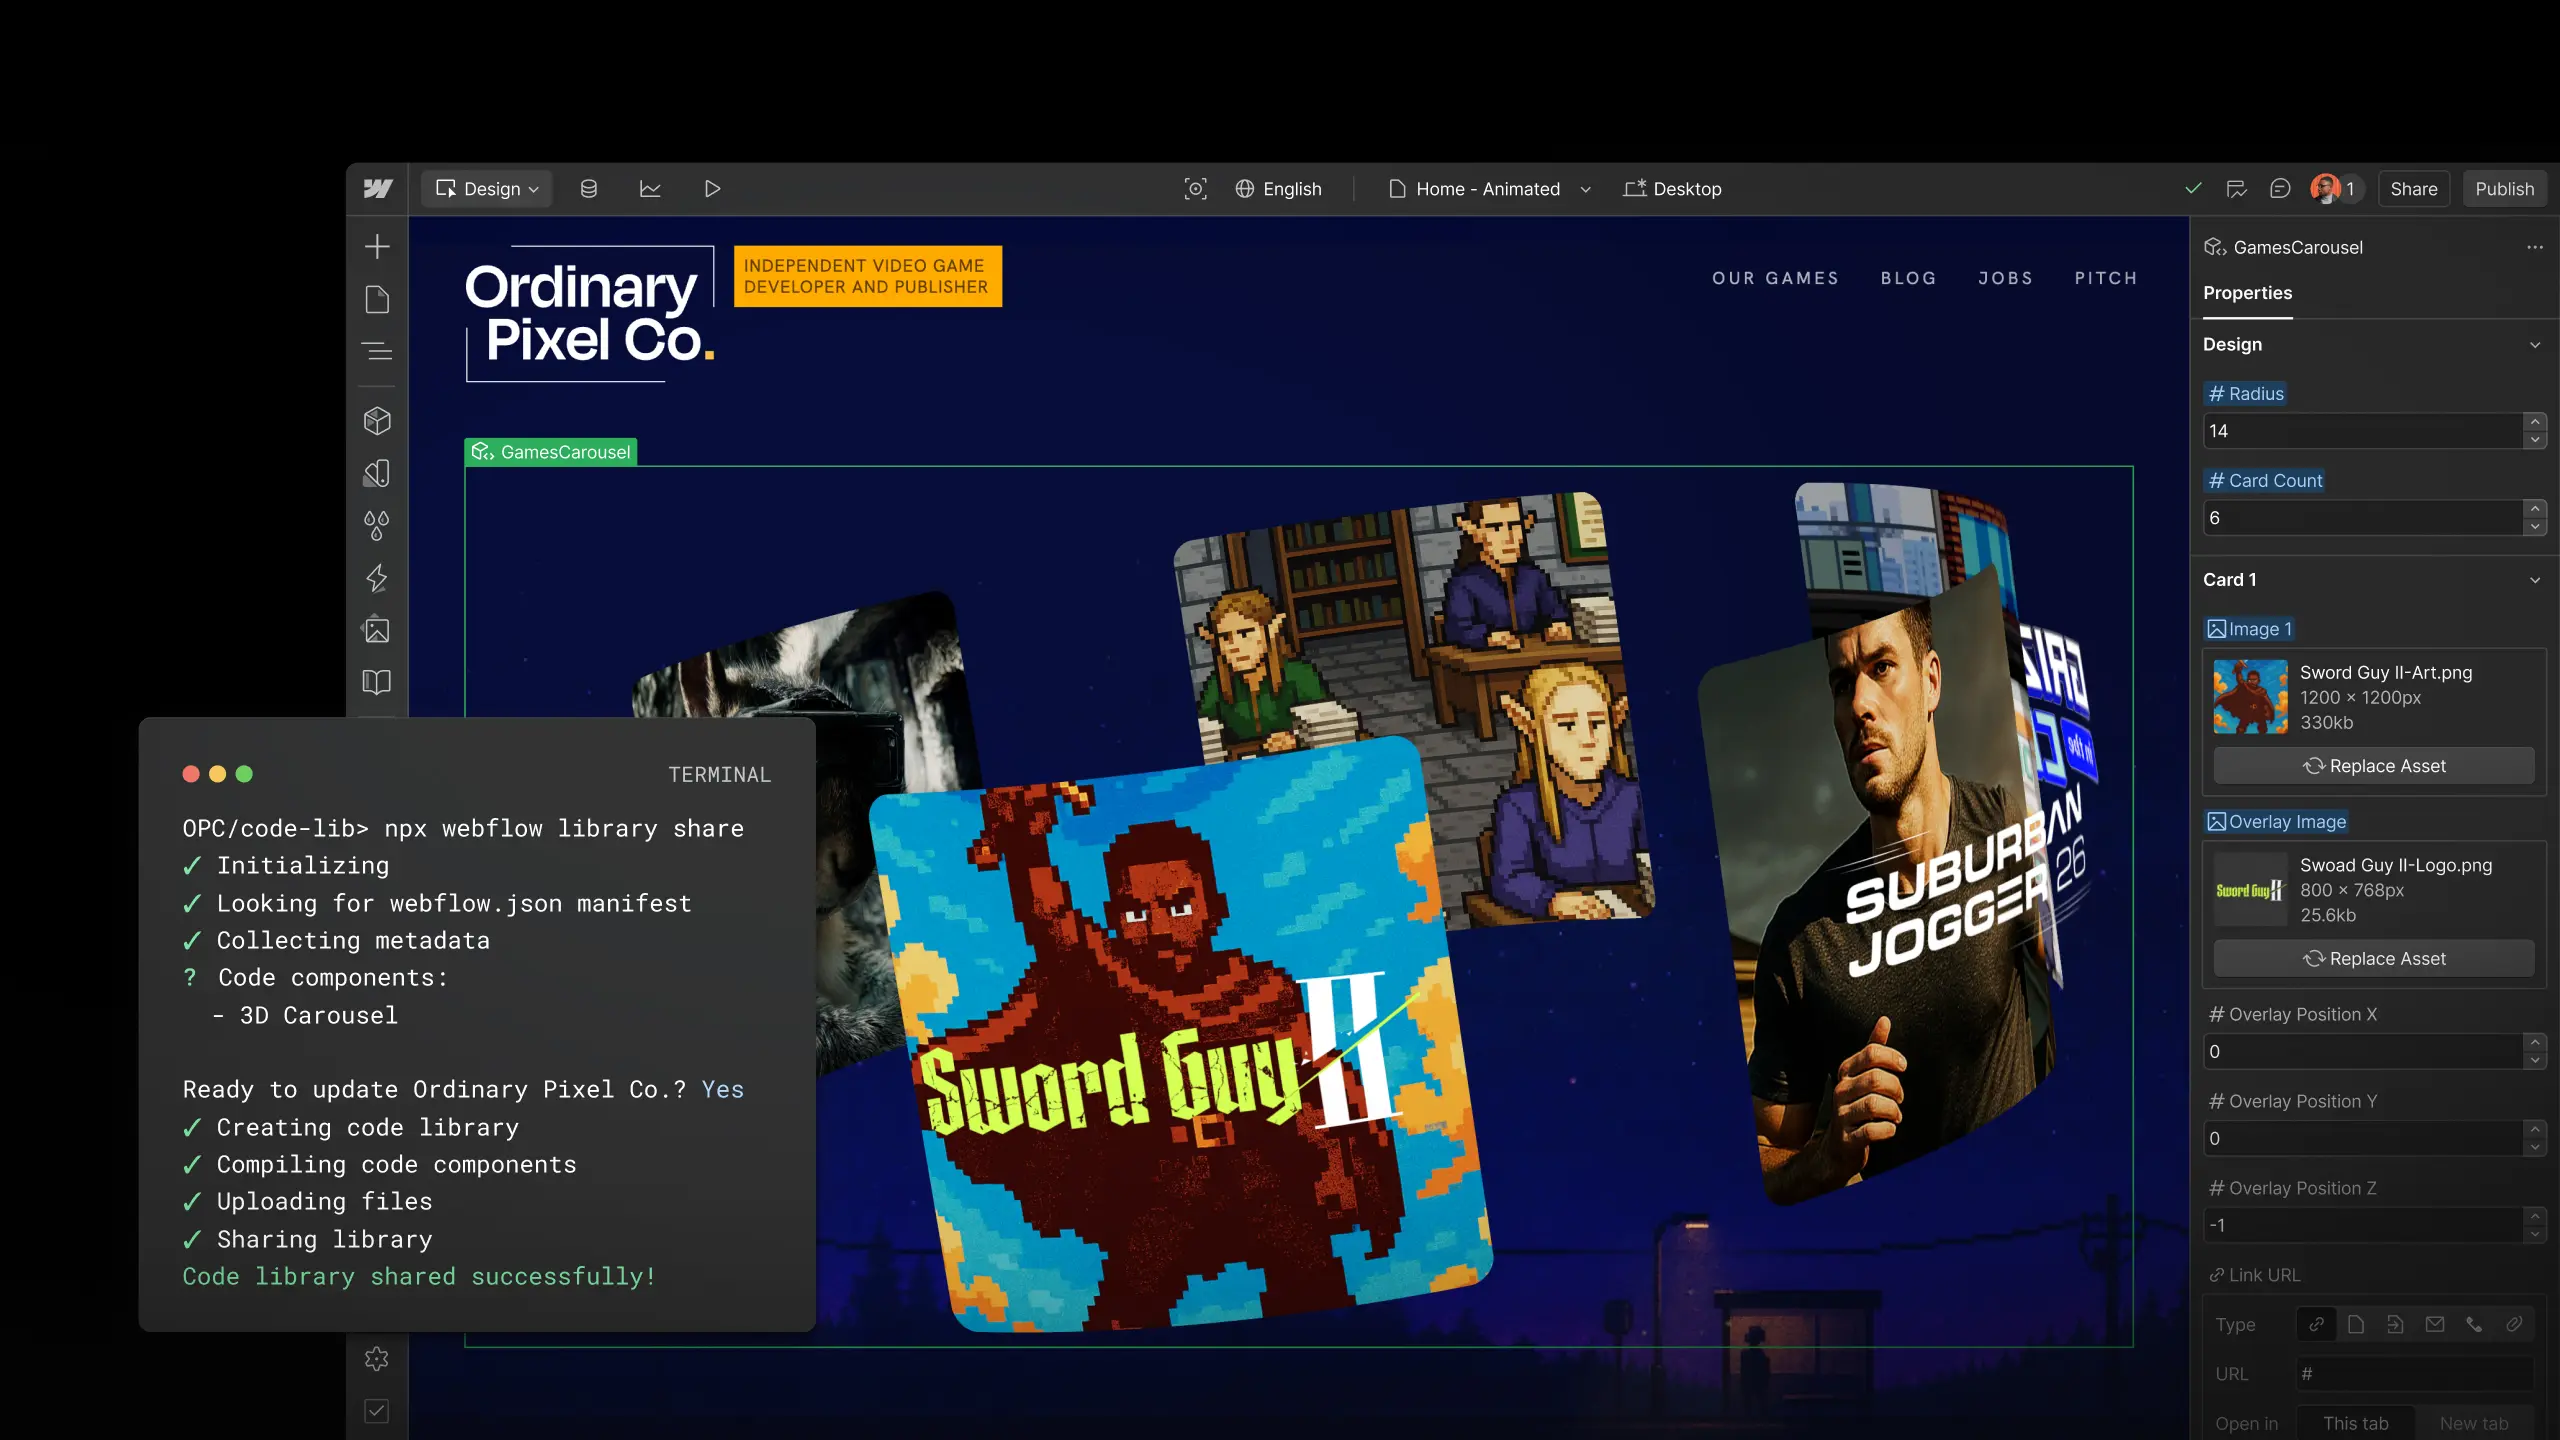Collapse the Card 1 section
Screen dimensions: 2560x1440
click(x=2535, y=580)
